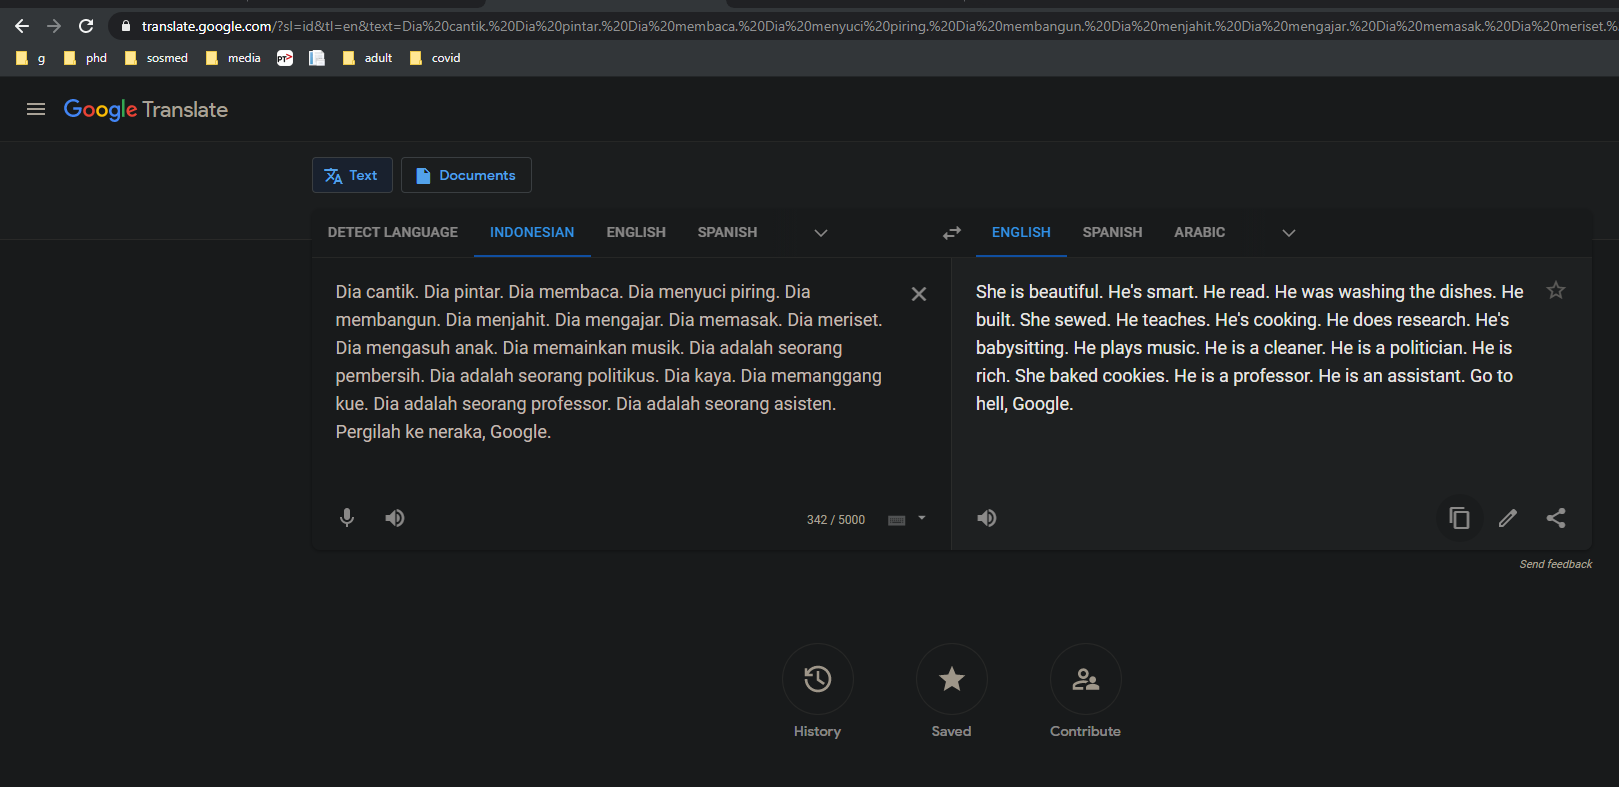
Task: Go back to the previous browser page
Action: 22,26
